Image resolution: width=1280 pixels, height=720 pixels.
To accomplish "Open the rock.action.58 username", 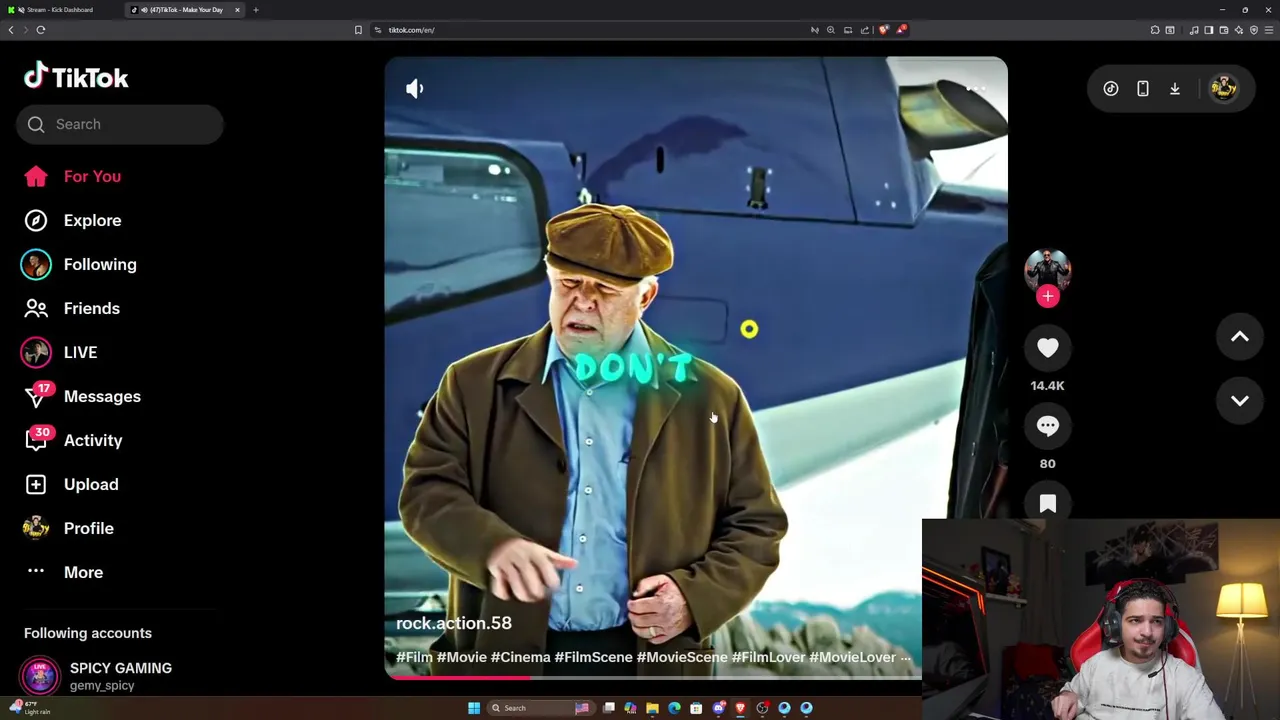I will pos(454,623).
